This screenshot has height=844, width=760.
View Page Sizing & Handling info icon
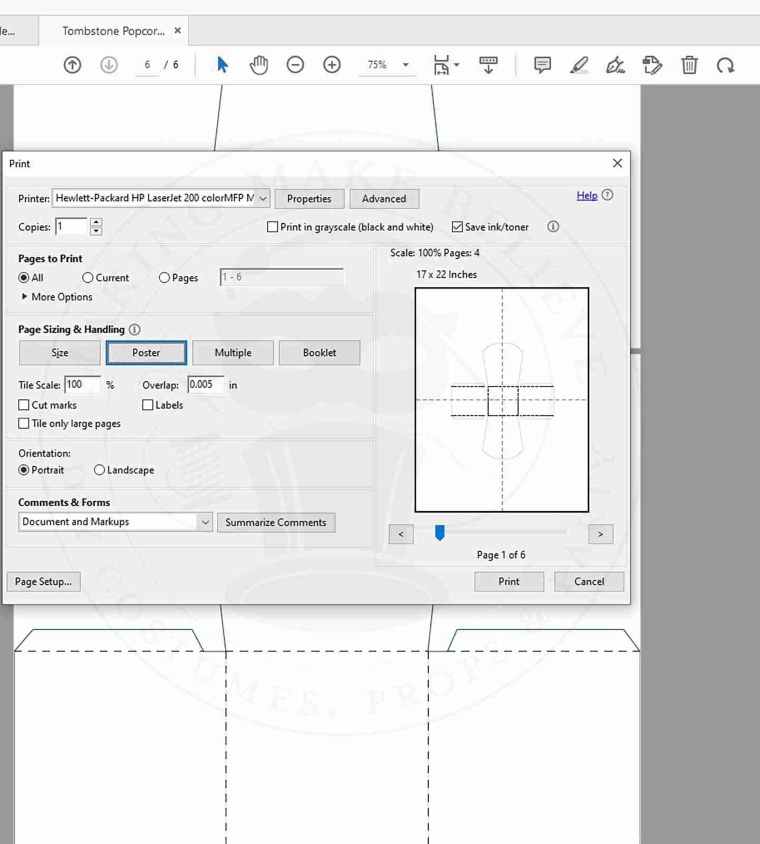(x=135, y=329)
